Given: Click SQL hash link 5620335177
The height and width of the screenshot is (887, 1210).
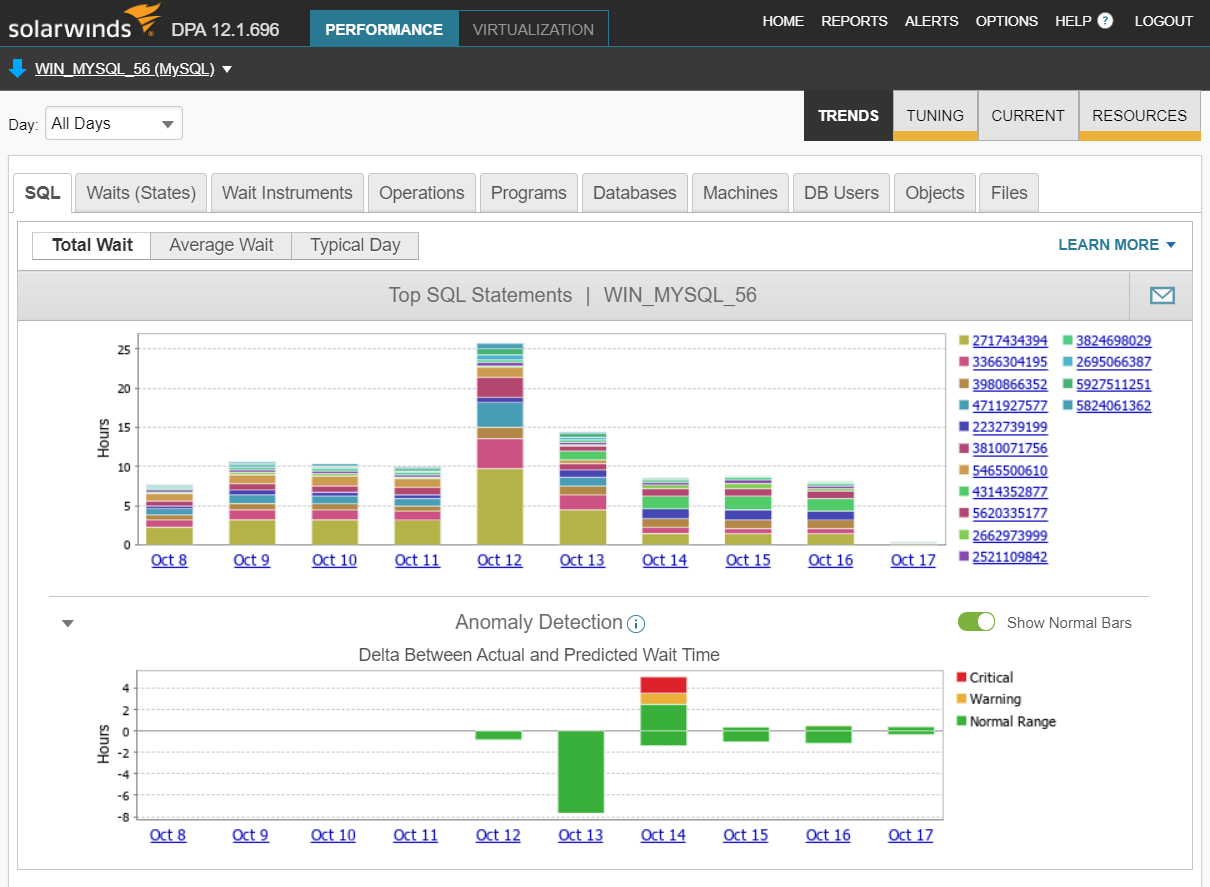Looking at the screenshot, I should coord(1010,514).
